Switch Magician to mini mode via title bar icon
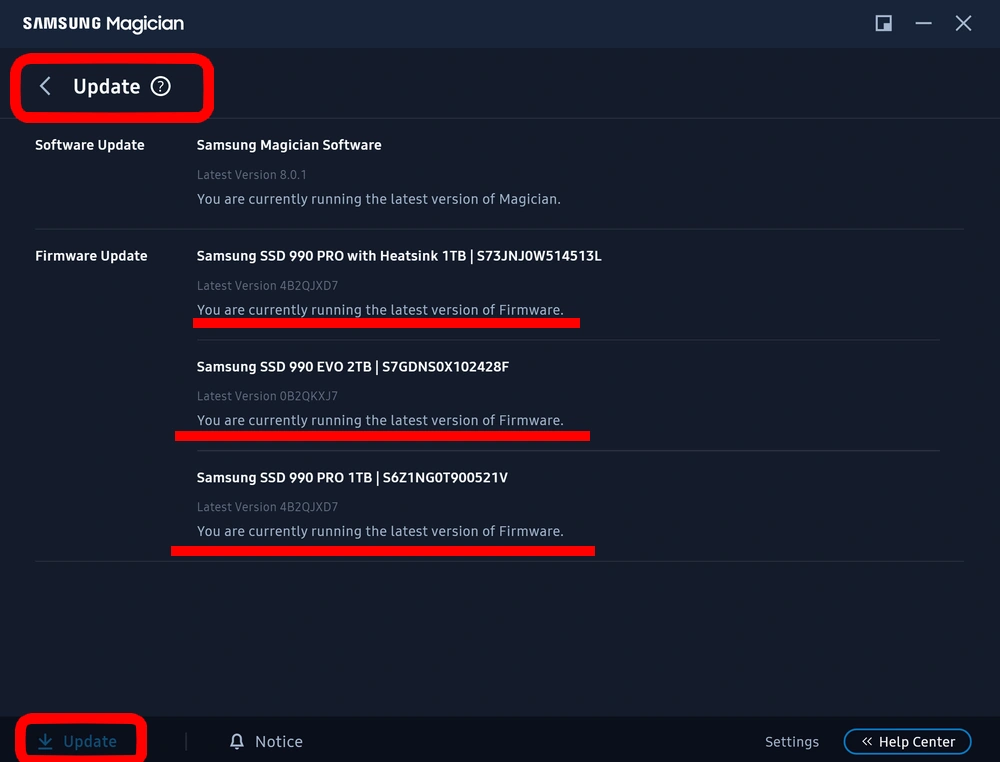The height and width of the screenshot is (762, 1000). 883,24
